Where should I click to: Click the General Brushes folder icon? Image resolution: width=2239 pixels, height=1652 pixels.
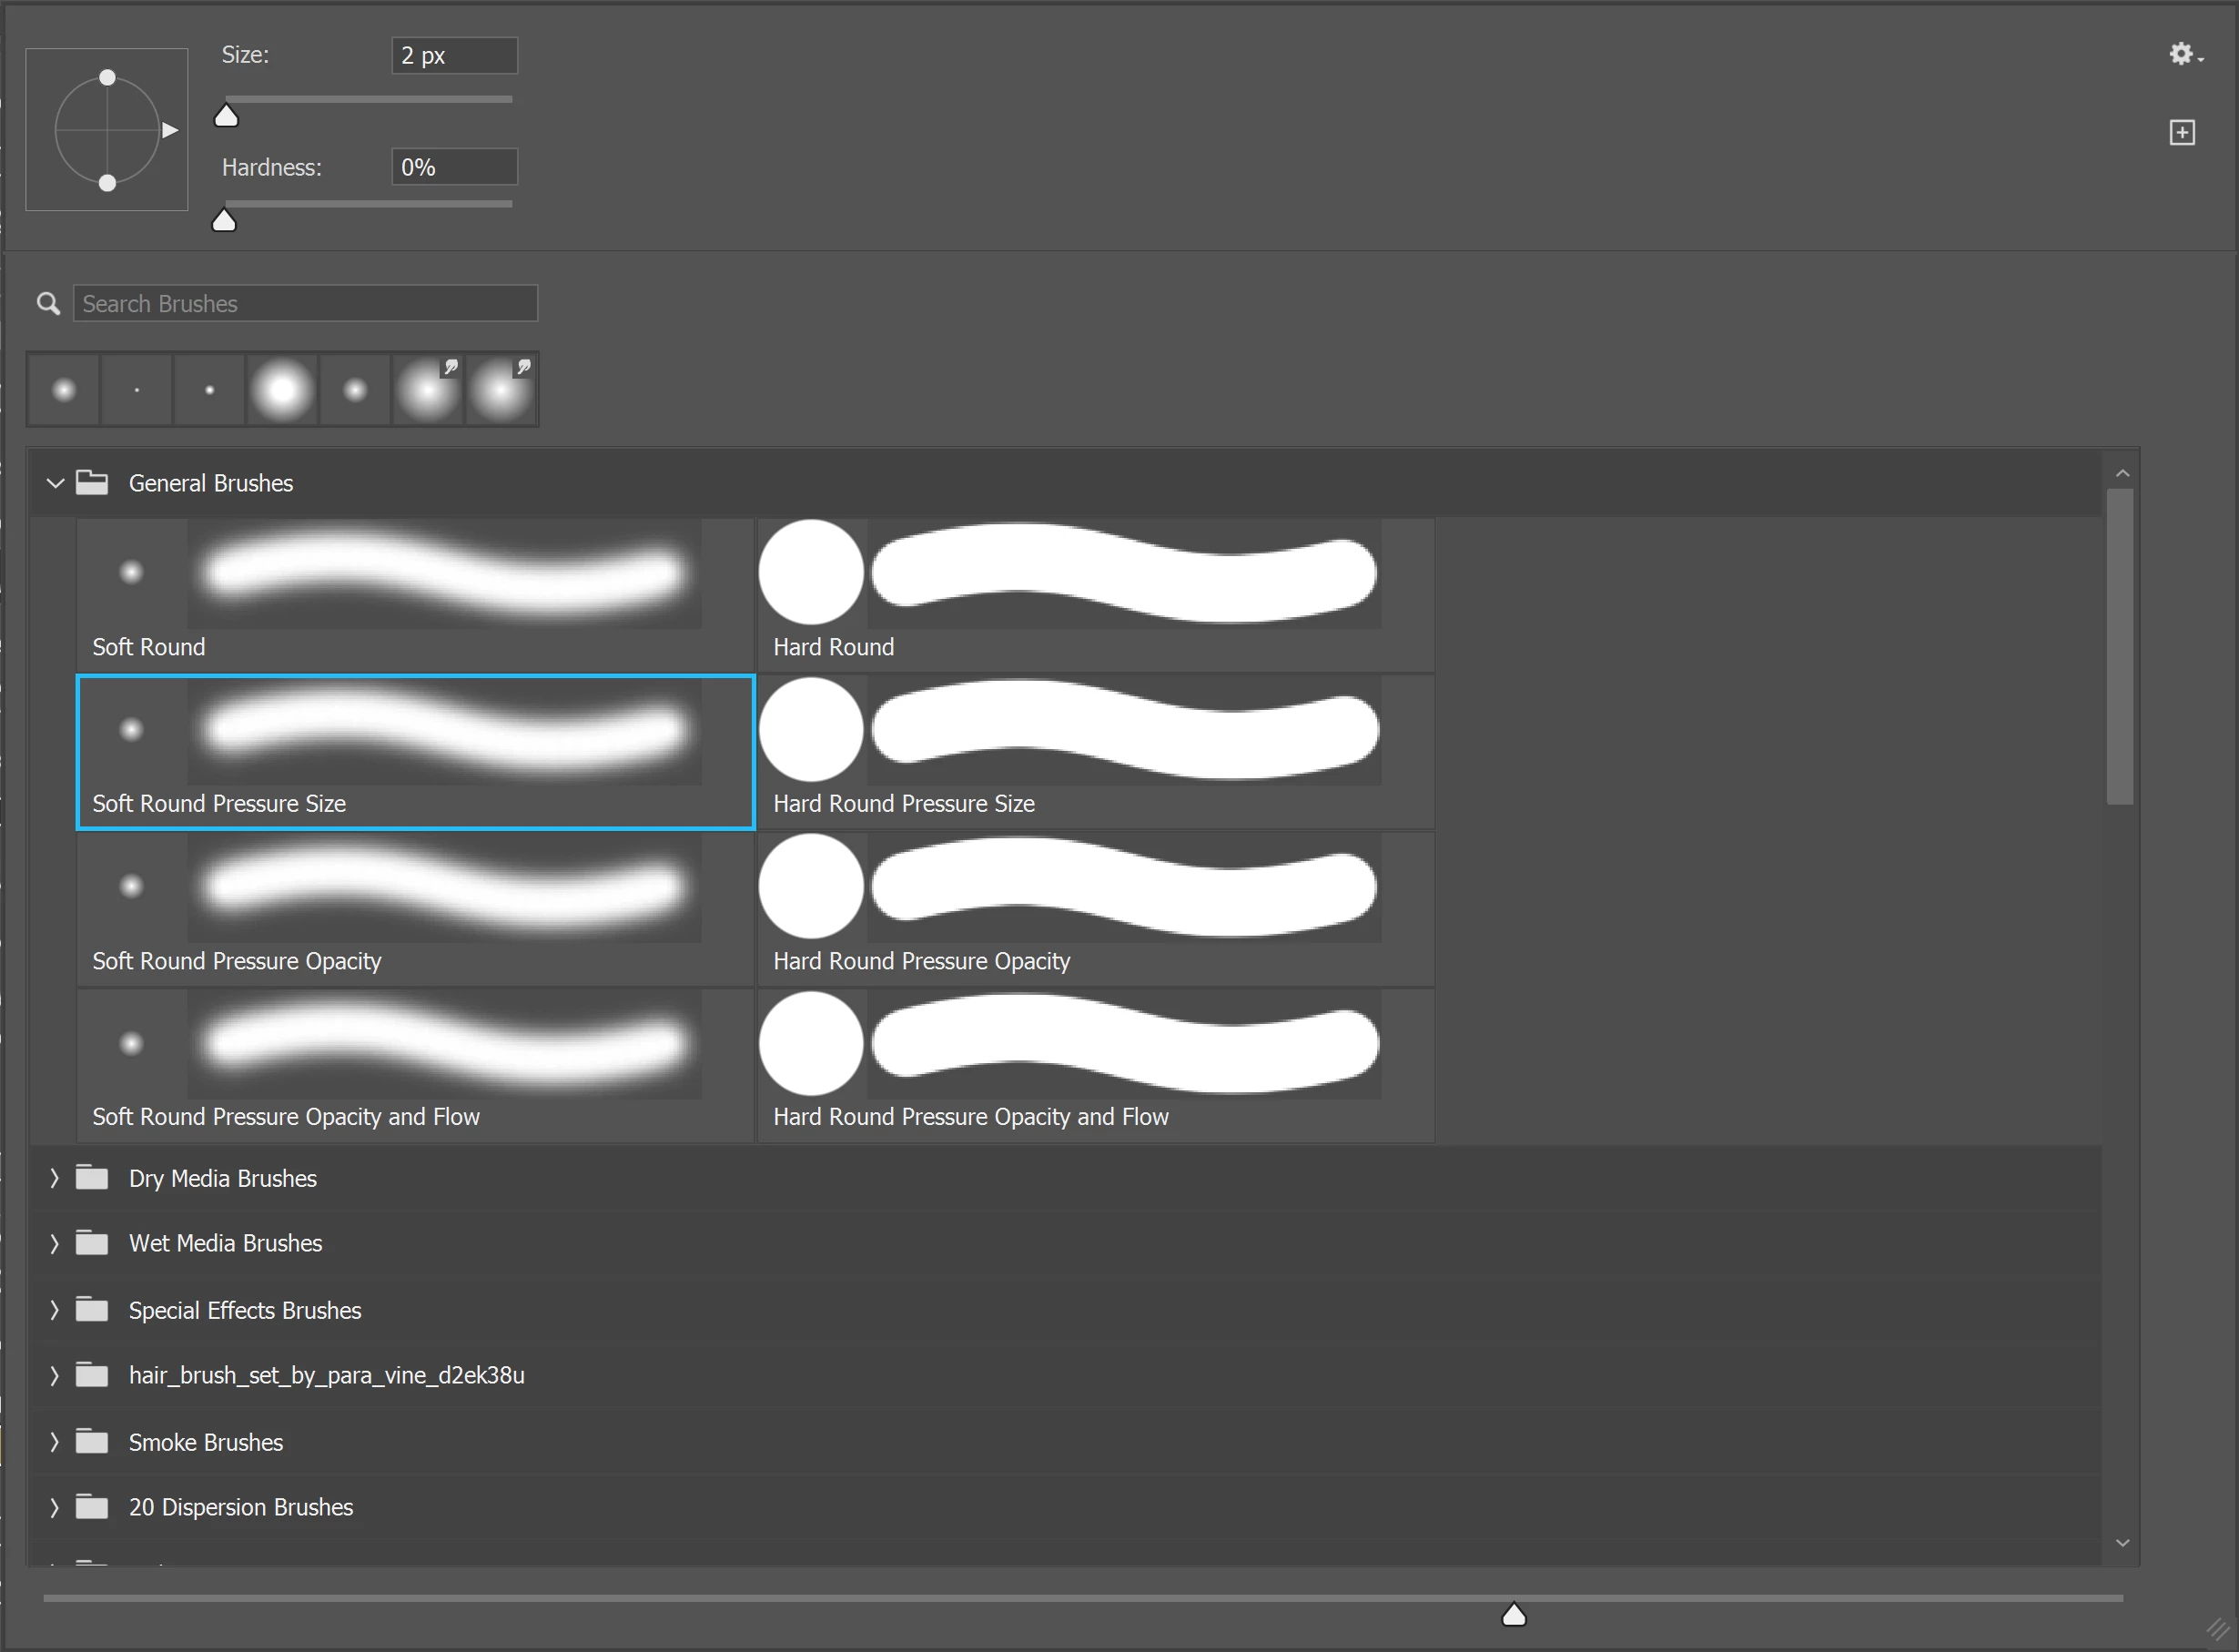[x=92, y=483]
